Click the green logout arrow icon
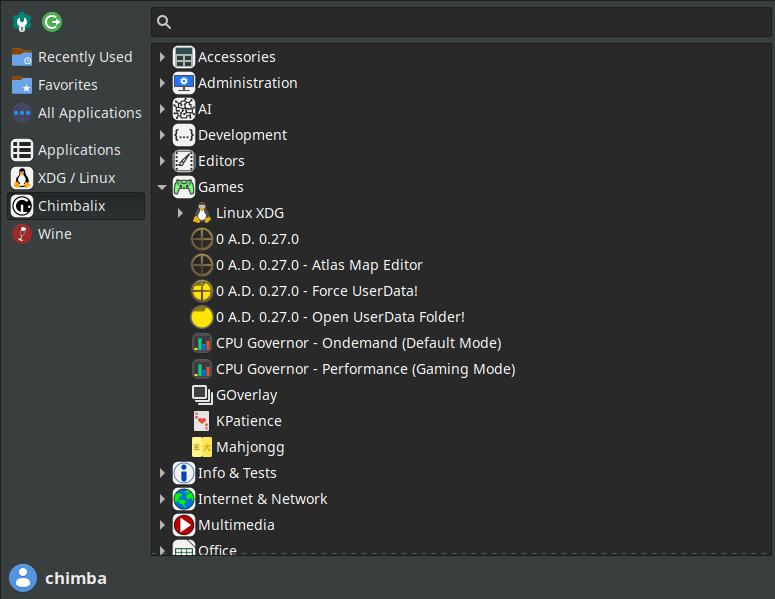The height and width of the screenshot is (599, 775). coord(52,21)
